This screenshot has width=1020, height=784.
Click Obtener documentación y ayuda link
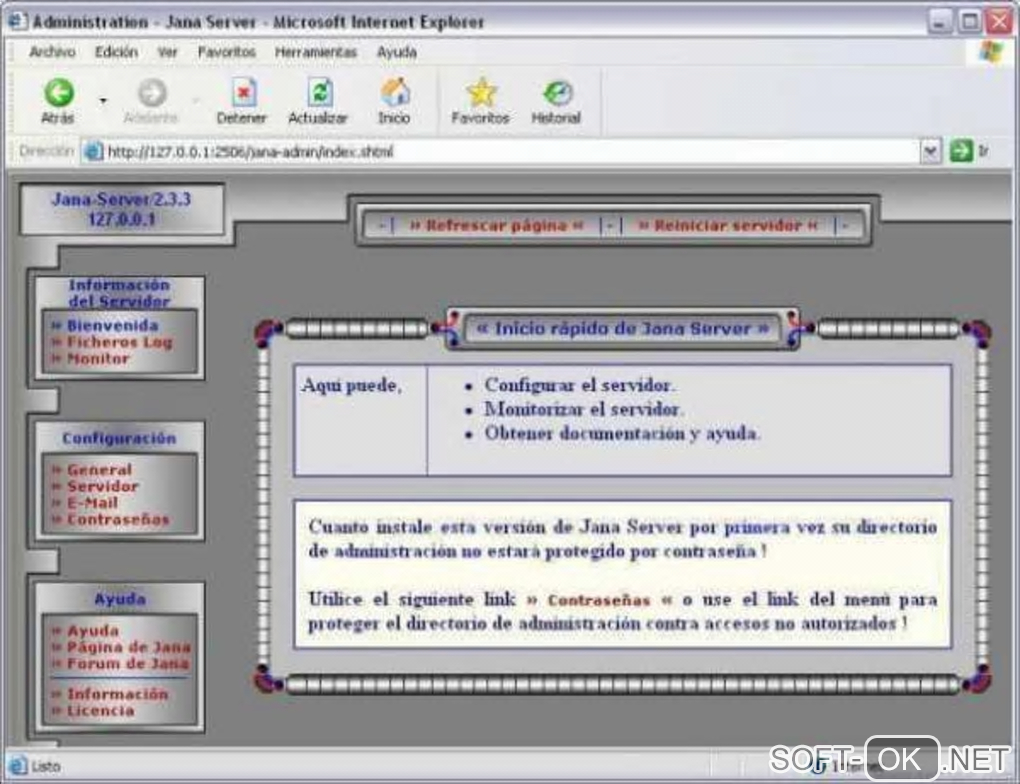click(622, 433)
